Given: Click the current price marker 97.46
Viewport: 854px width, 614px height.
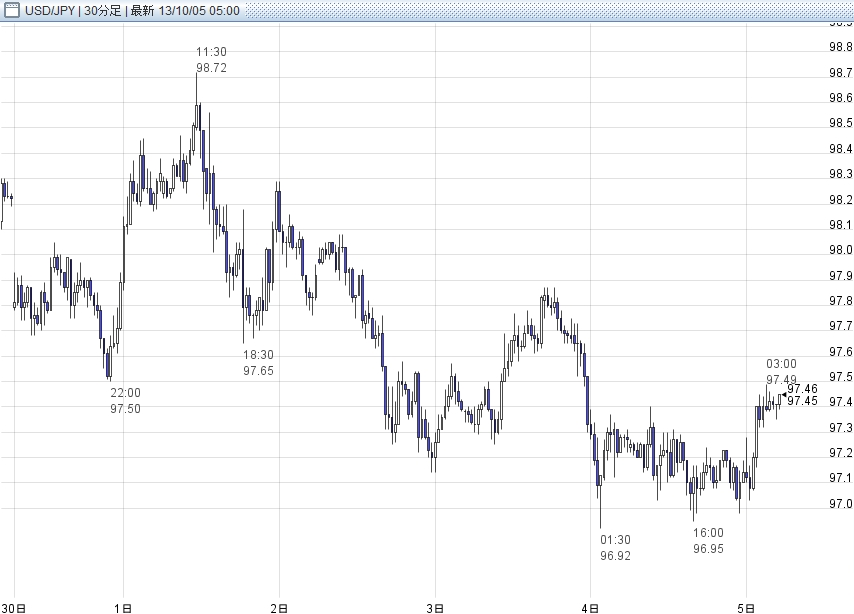Looking at the screenshot, I should 801,389.
